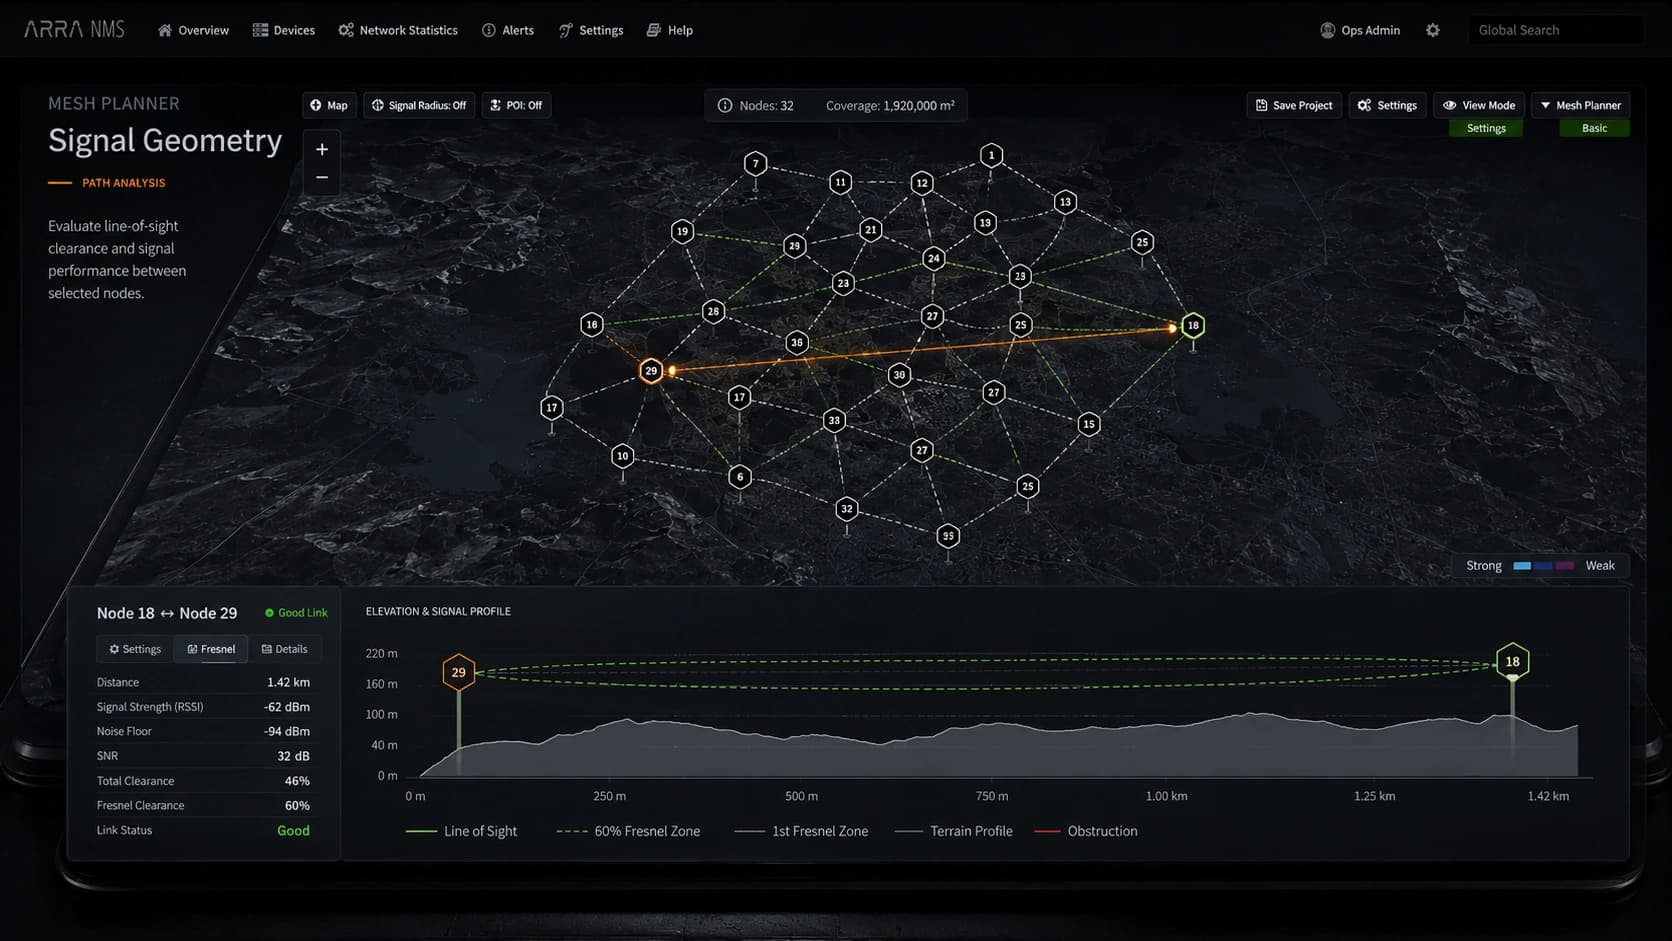Screen dimensions: 1672x941
Task: Open the Settings tab in link panel
Action: pos(135,649)
